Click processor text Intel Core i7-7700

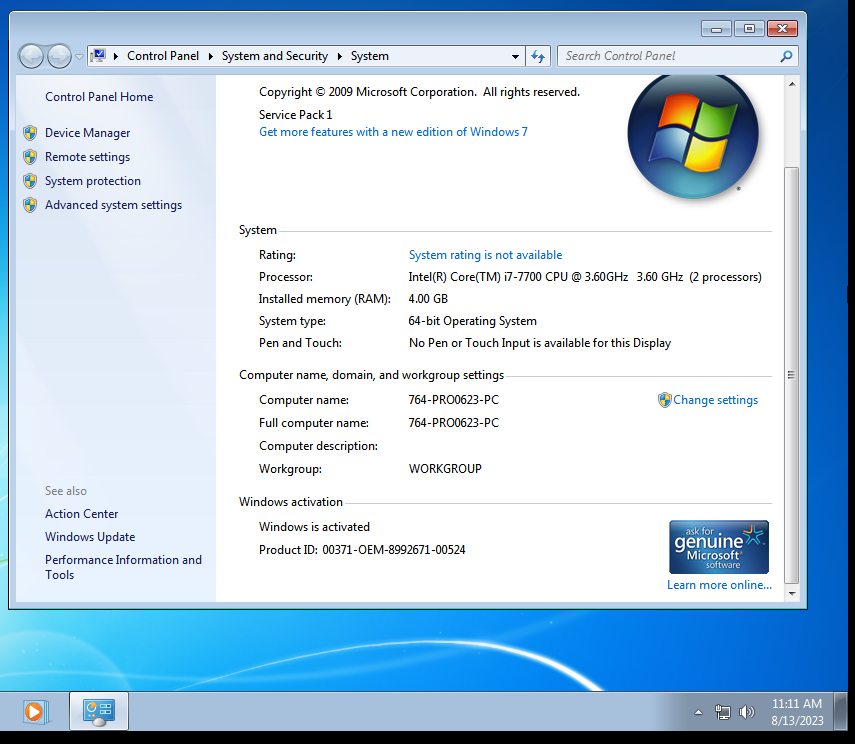(x=585, y=277)
